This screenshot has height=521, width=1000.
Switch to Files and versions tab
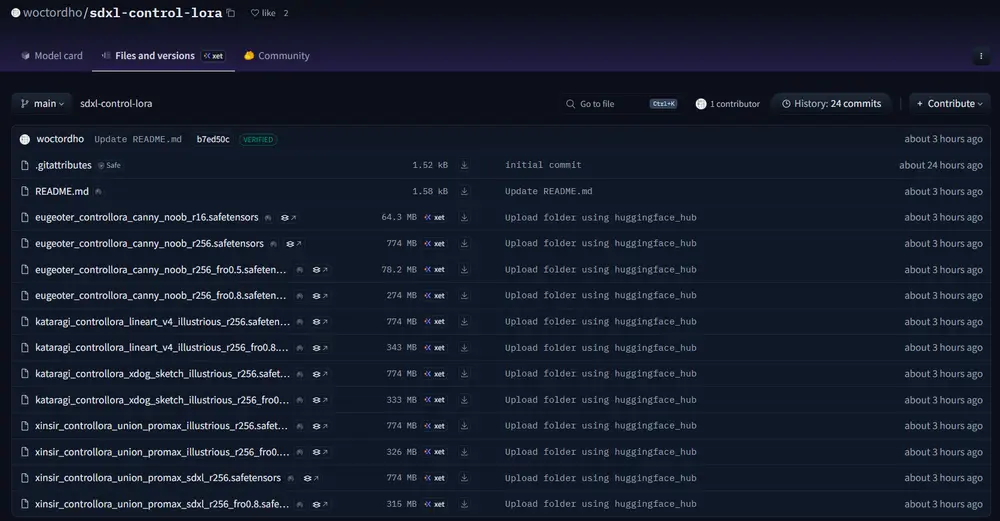163,55
